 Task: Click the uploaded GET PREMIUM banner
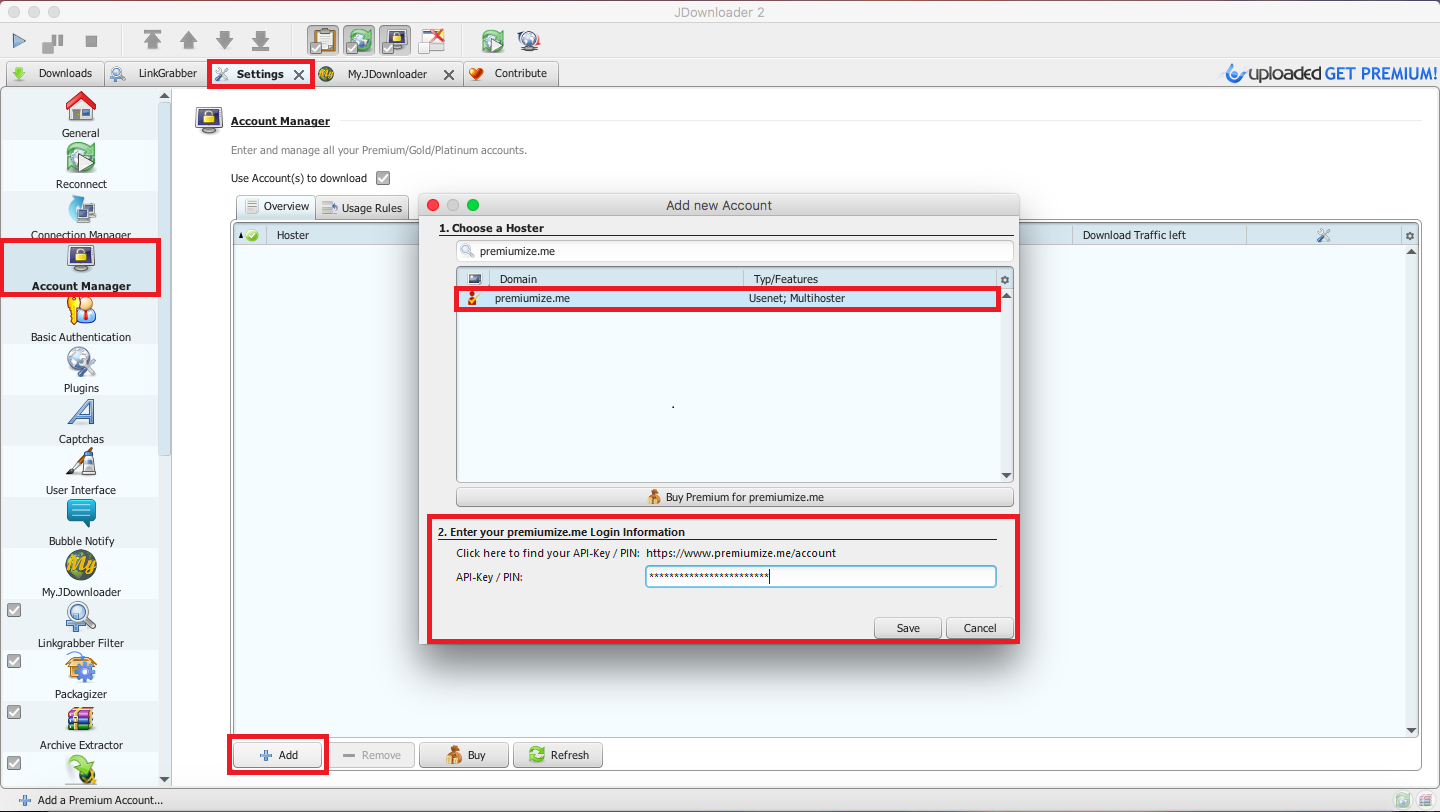[1331, 73]
